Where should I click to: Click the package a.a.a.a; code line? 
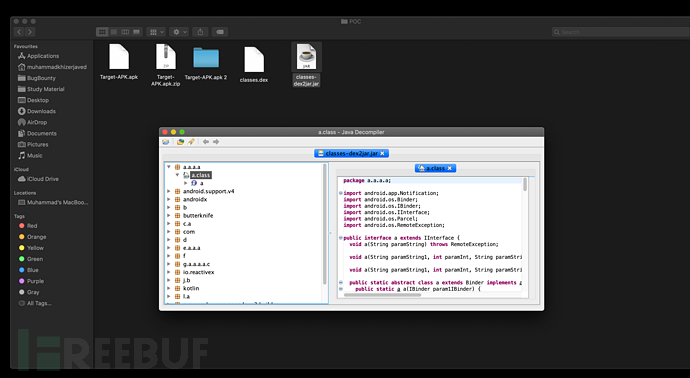[x=367, y=180]
